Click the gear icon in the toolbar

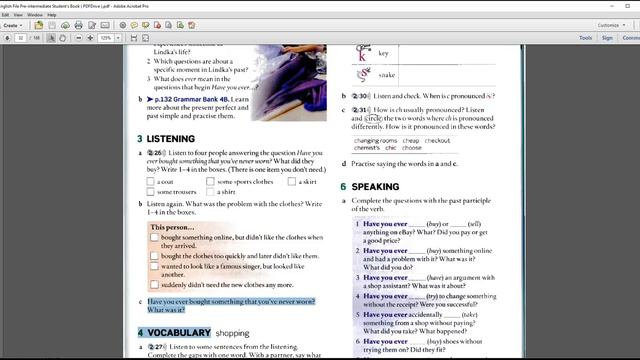[123, 25]
